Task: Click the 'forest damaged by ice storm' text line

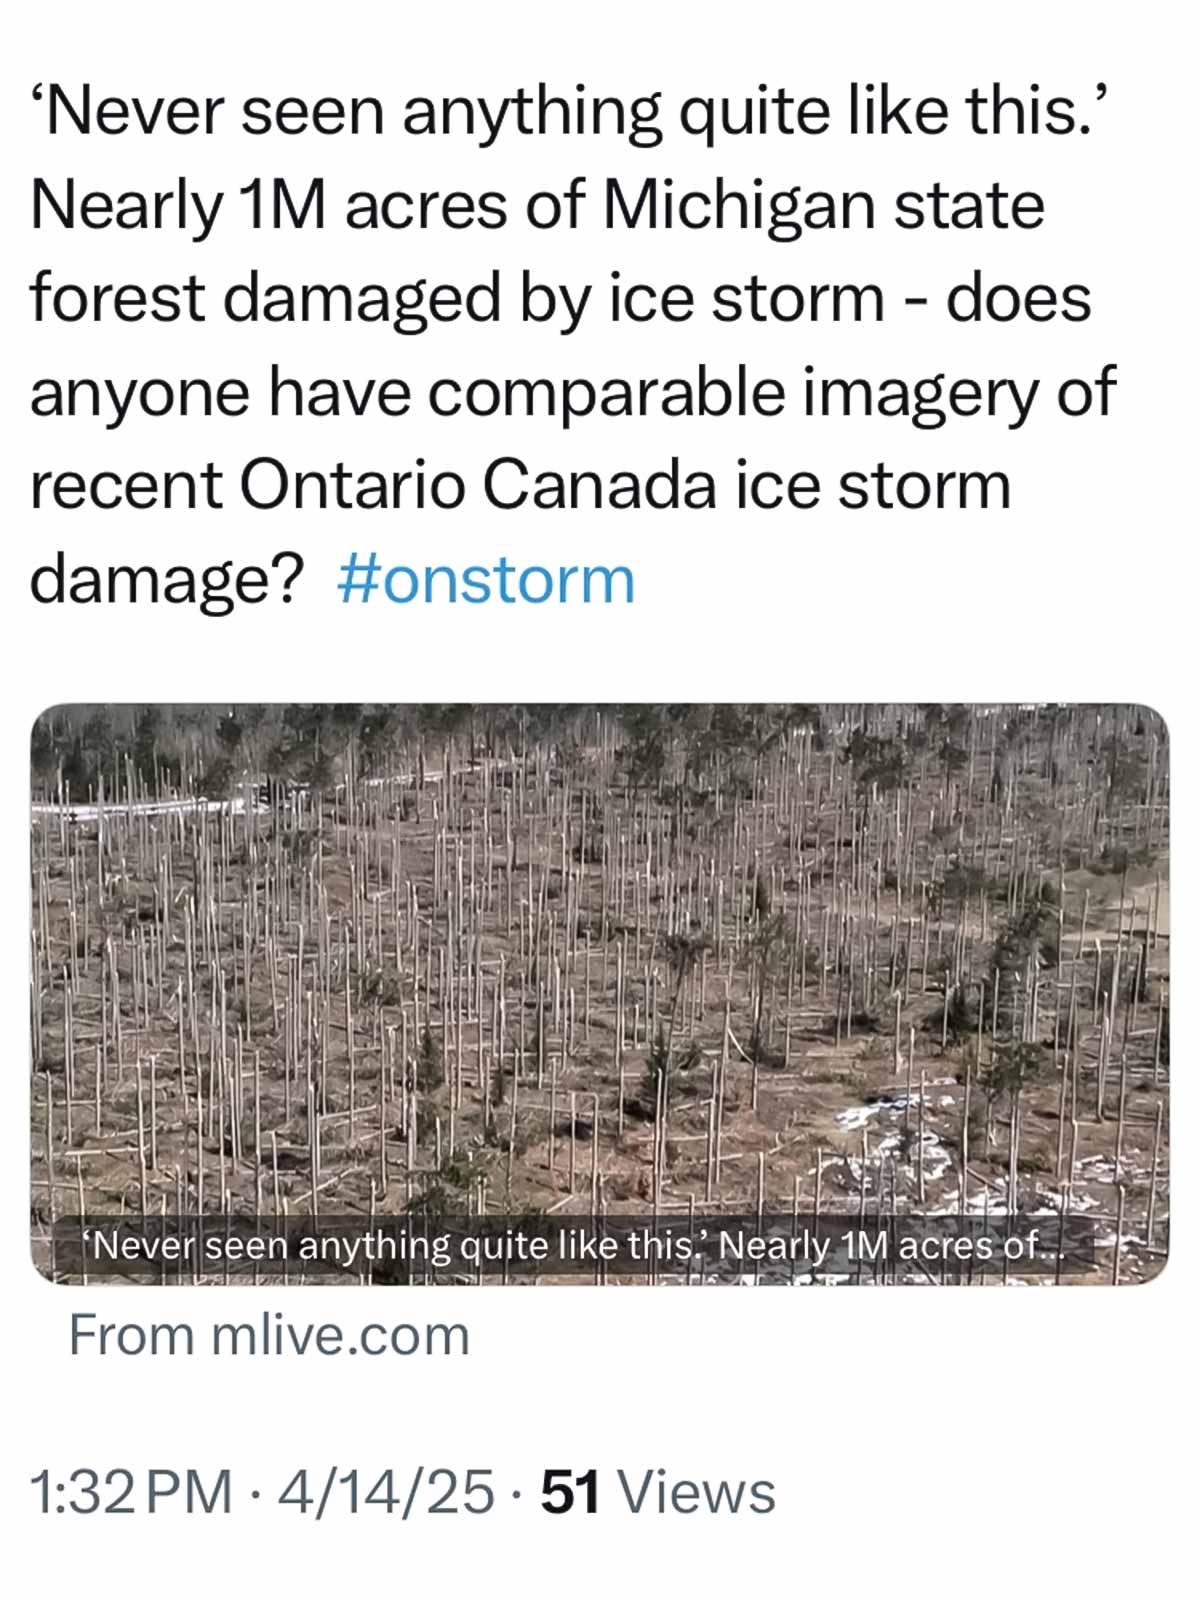Action: [456, 298]
